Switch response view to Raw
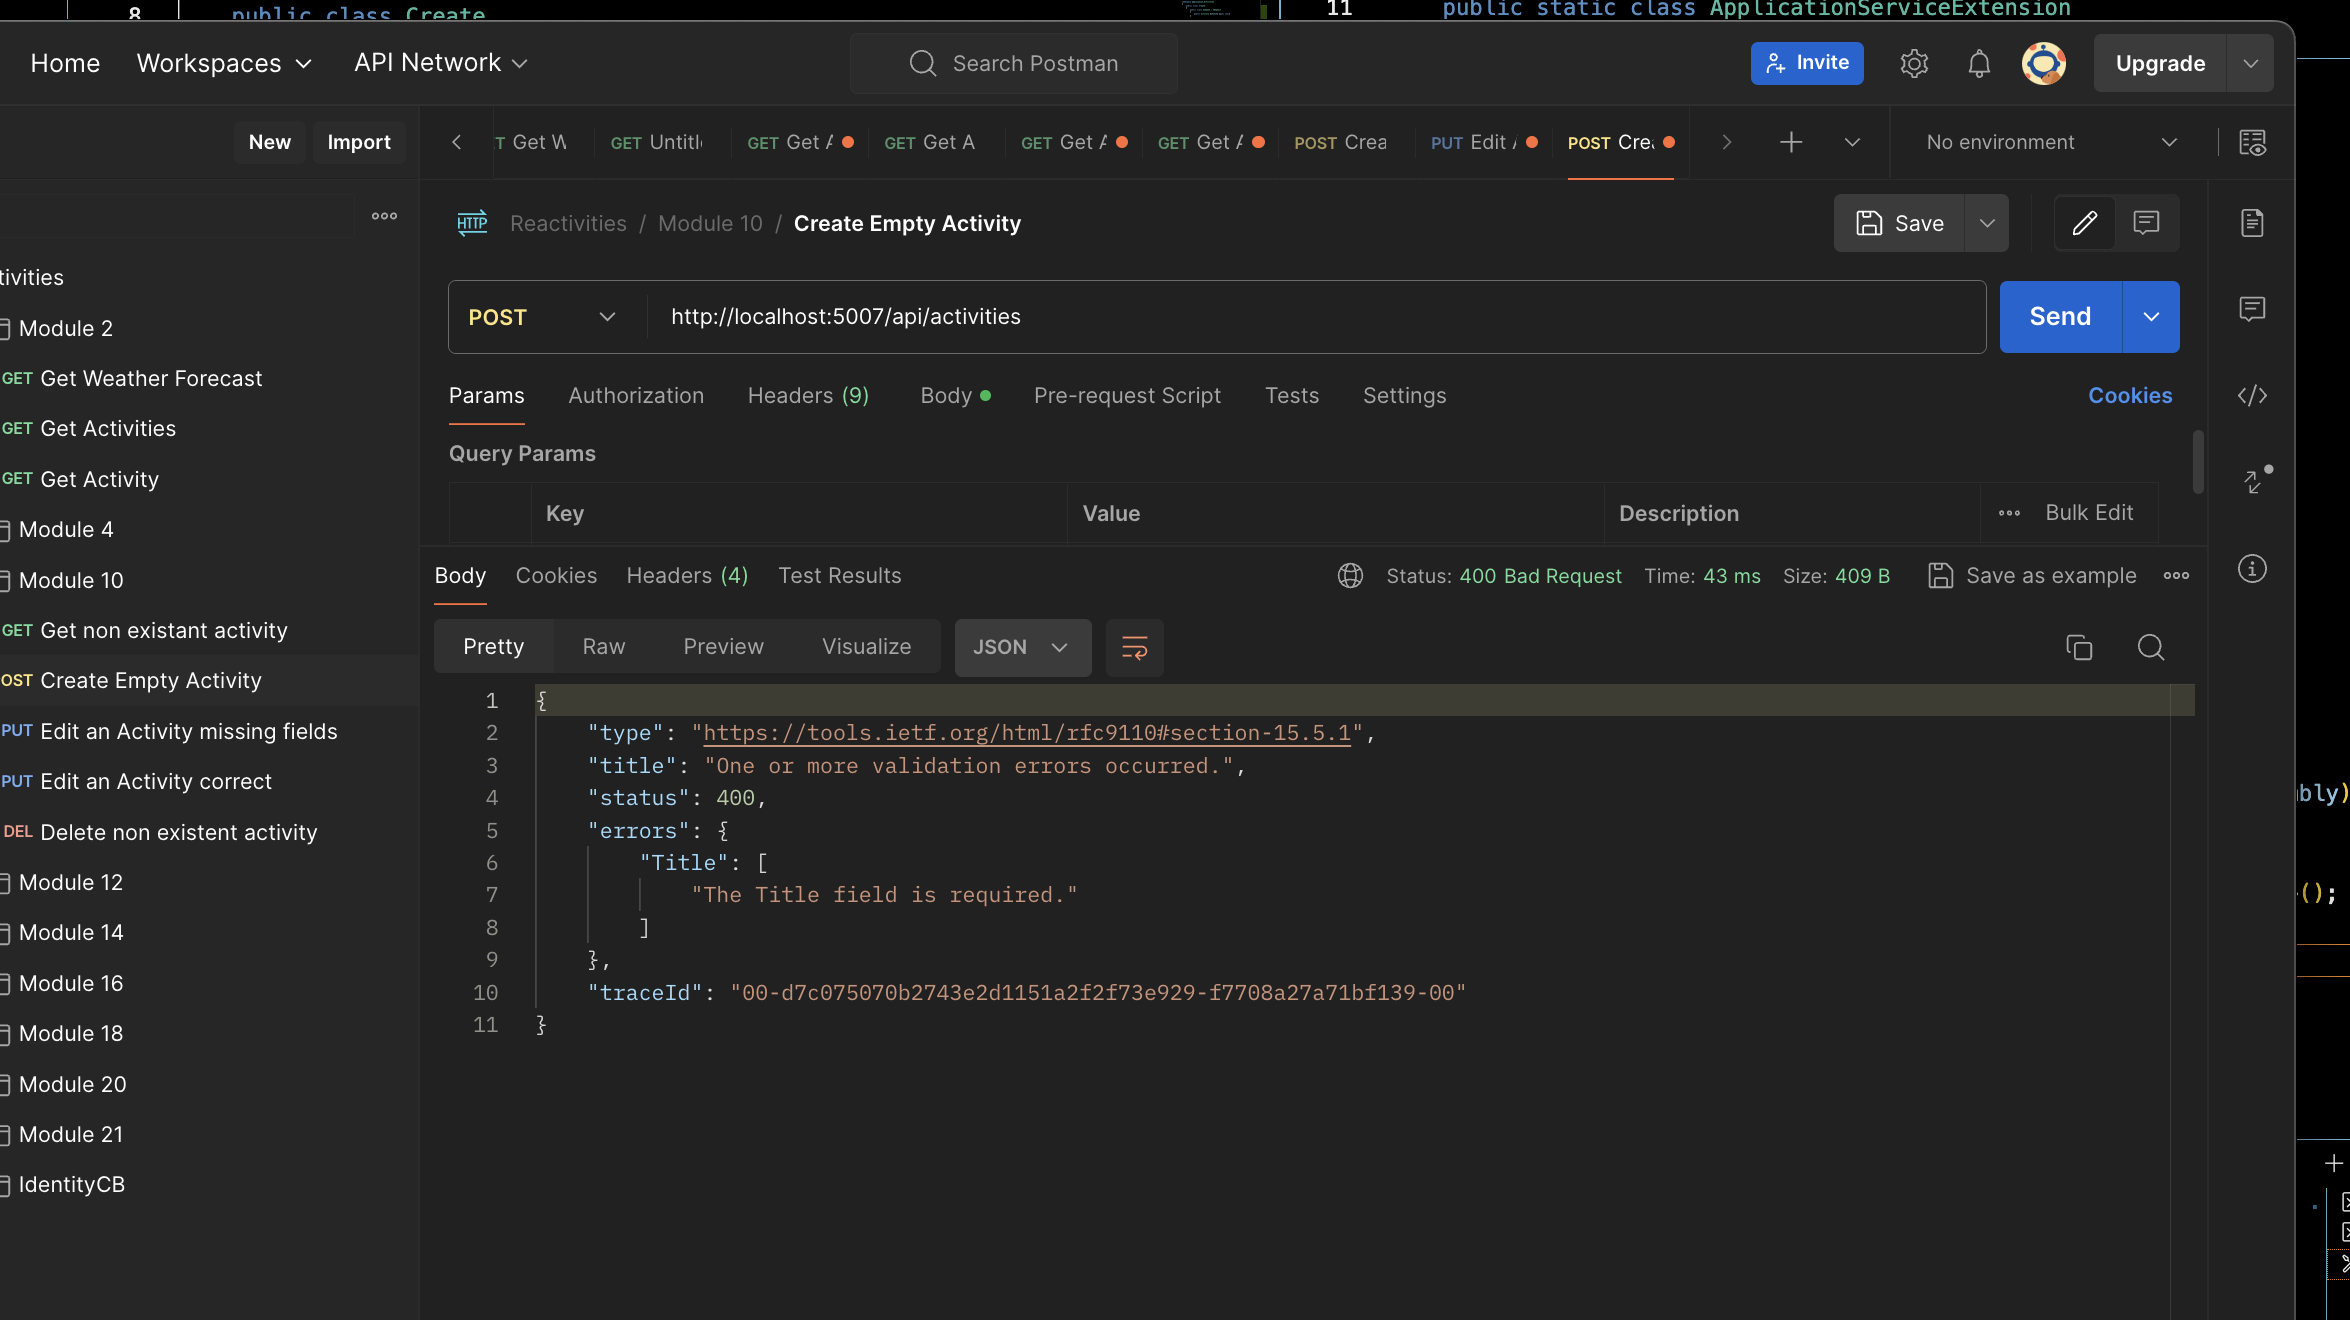Image resolution: width=2350 pixels, height=1320 pixels. tap(603, 647)
